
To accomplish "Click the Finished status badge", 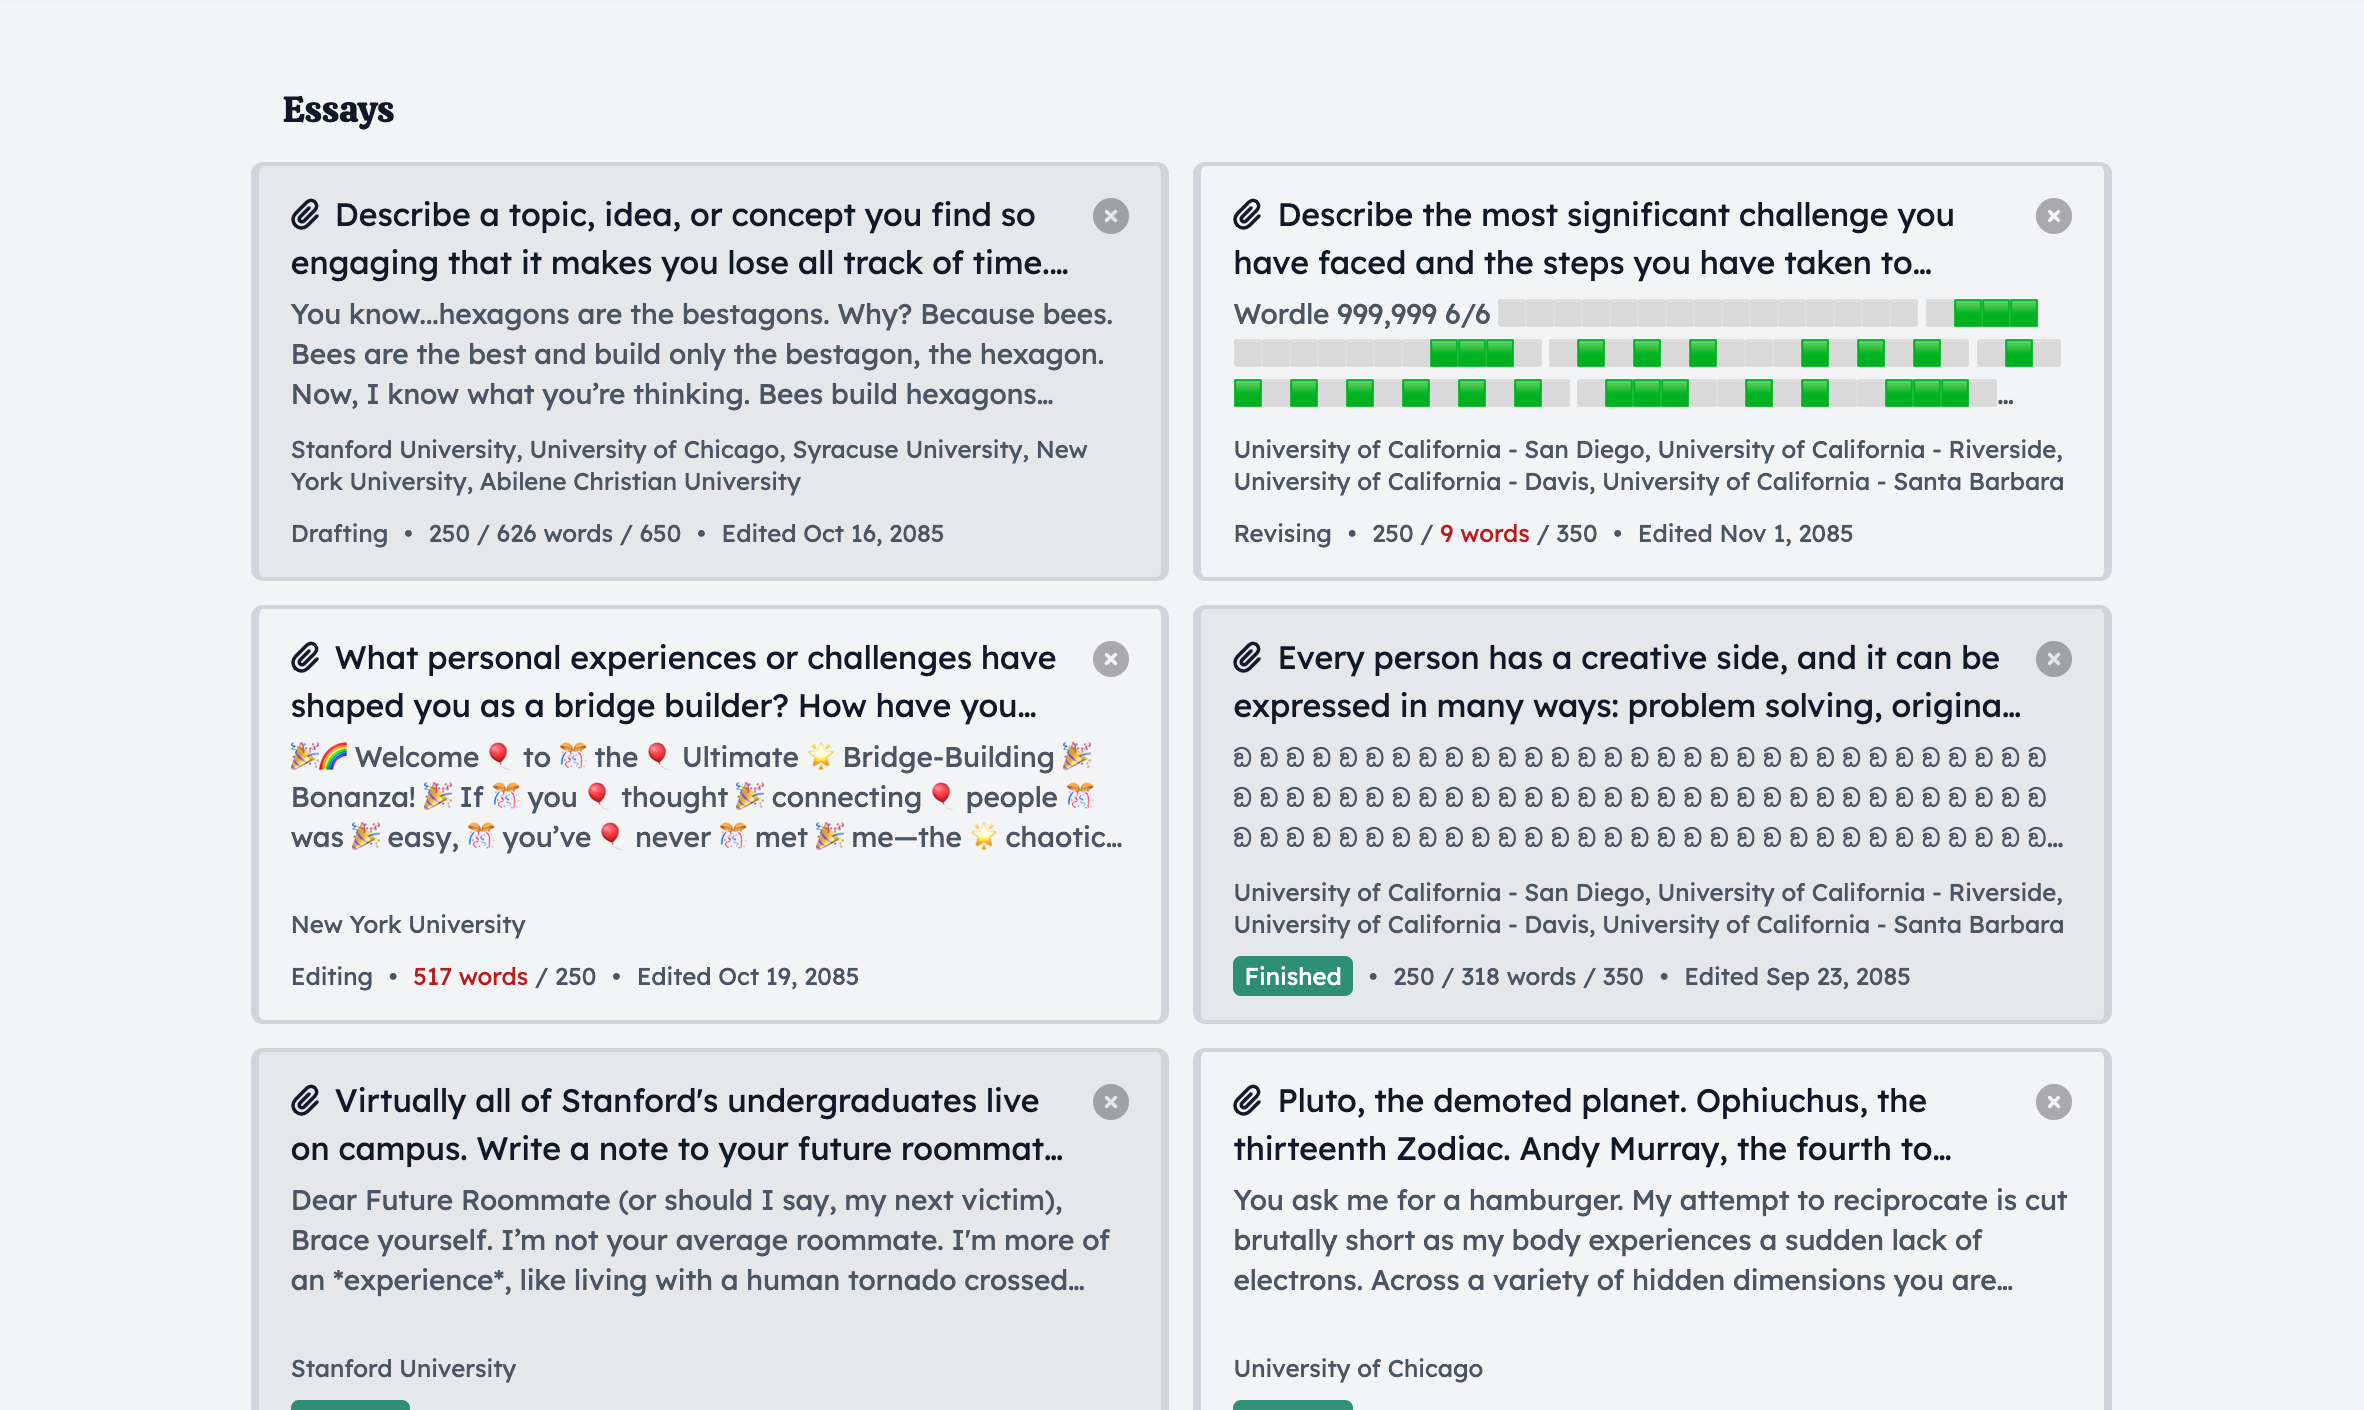I will pyautogui.click(x=1292, y=976).
